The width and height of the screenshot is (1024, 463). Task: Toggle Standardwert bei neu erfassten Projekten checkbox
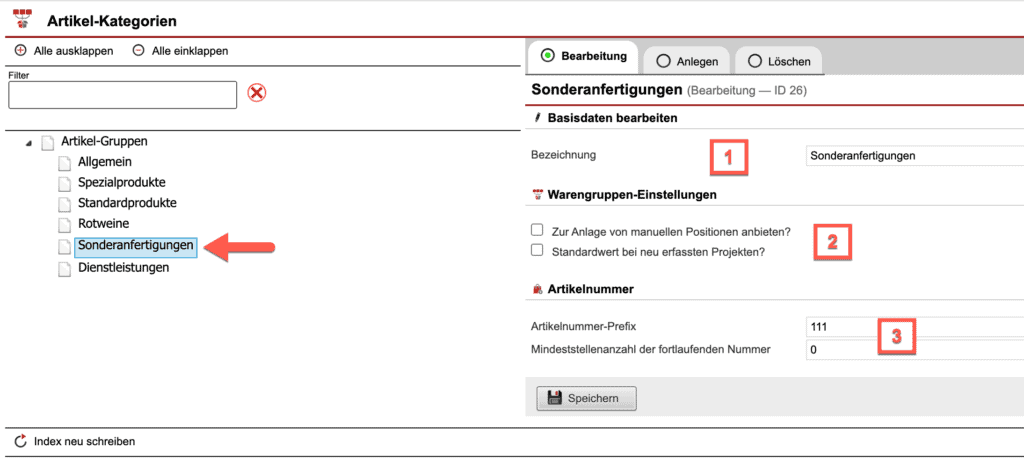point(537,249)
